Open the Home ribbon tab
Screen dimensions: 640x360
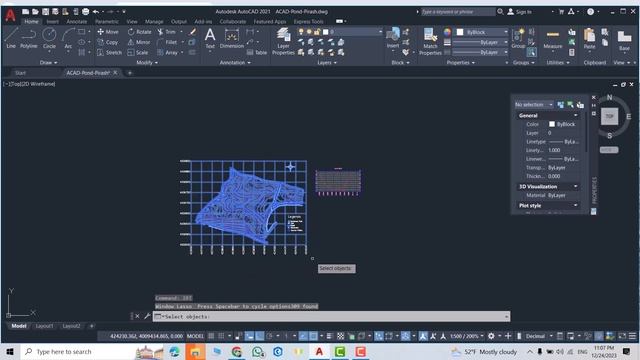point(31,21)
